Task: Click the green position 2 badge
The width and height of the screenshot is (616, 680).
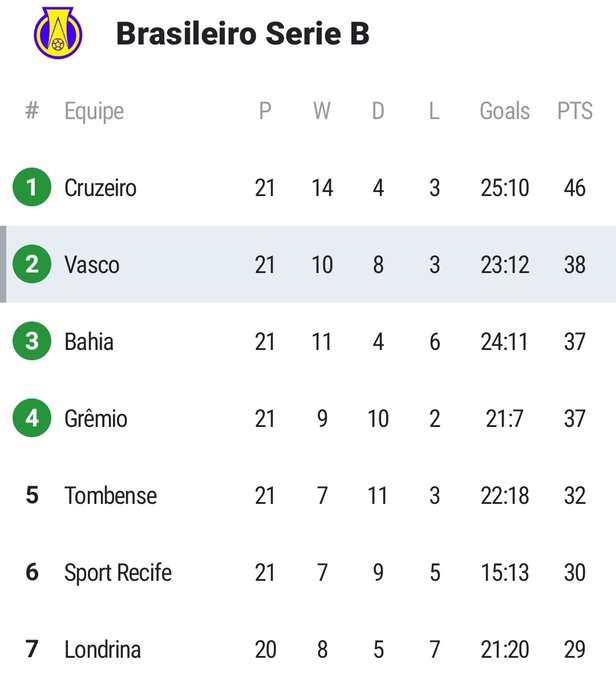Action: 32,264
